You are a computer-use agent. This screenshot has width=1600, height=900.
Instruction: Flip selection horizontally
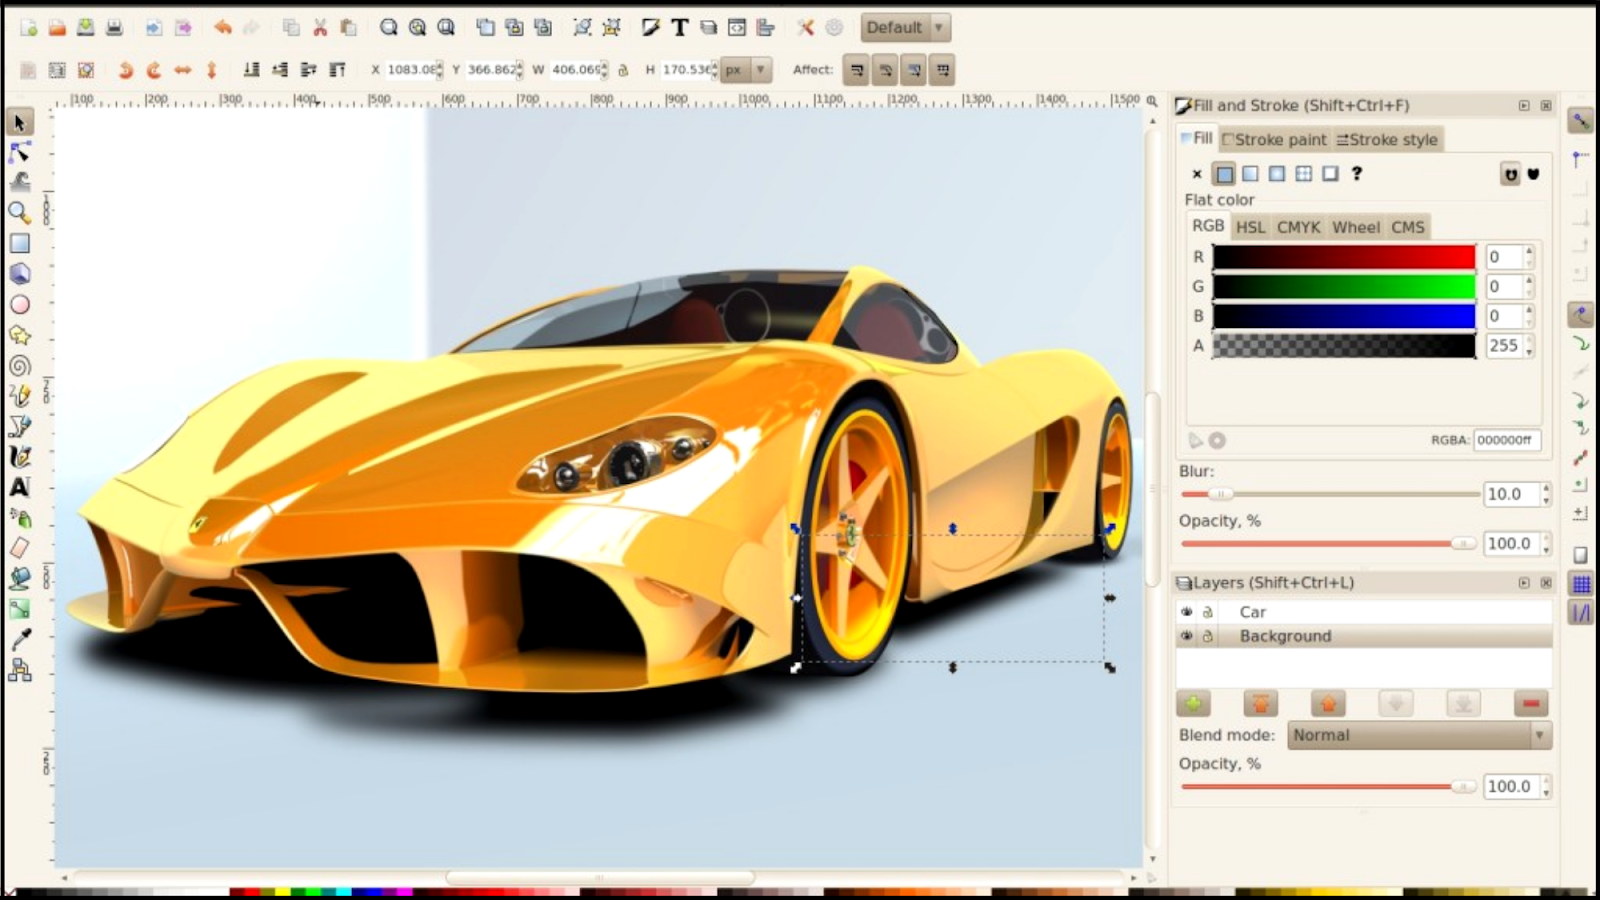coord(182,70)
